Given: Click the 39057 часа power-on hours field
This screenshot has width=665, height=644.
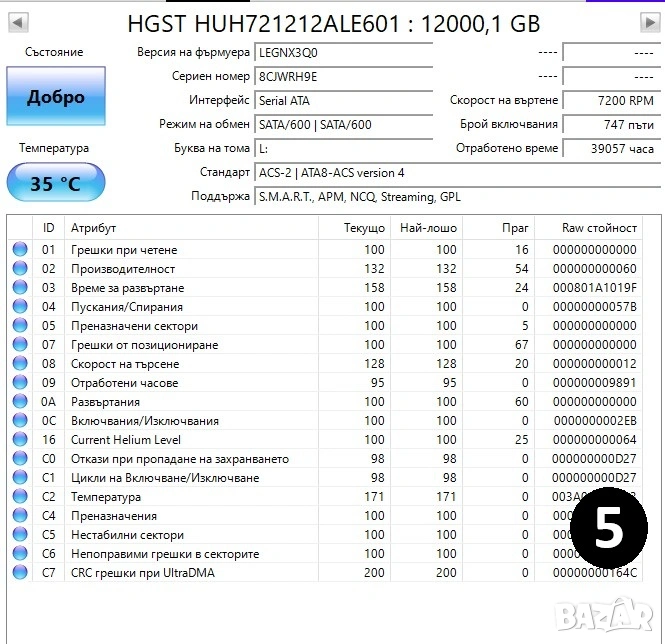Looking at the screenshot, I should [x=610, y=148].
